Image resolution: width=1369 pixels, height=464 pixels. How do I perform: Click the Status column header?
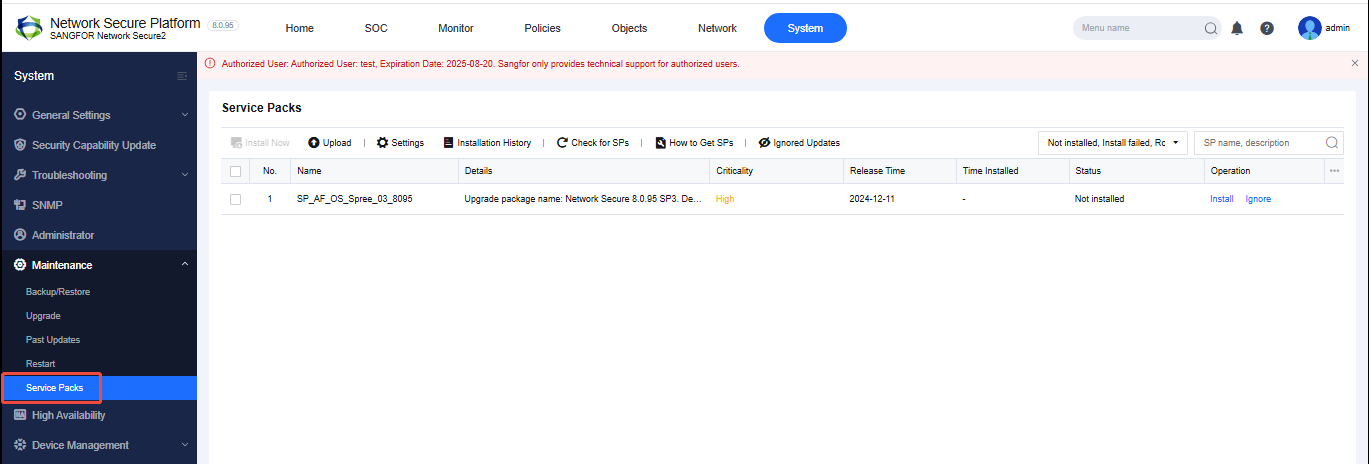click(1088, 171)
